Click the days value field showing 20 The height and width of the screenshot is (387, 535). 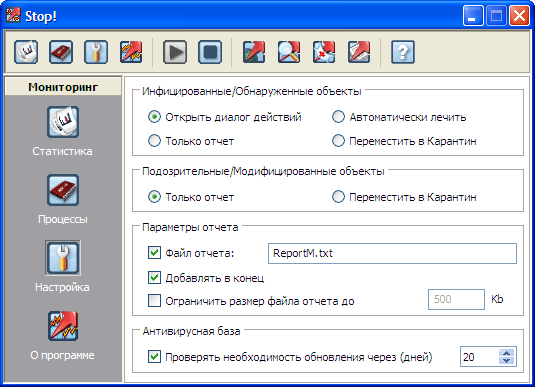[x=479, y=357]
